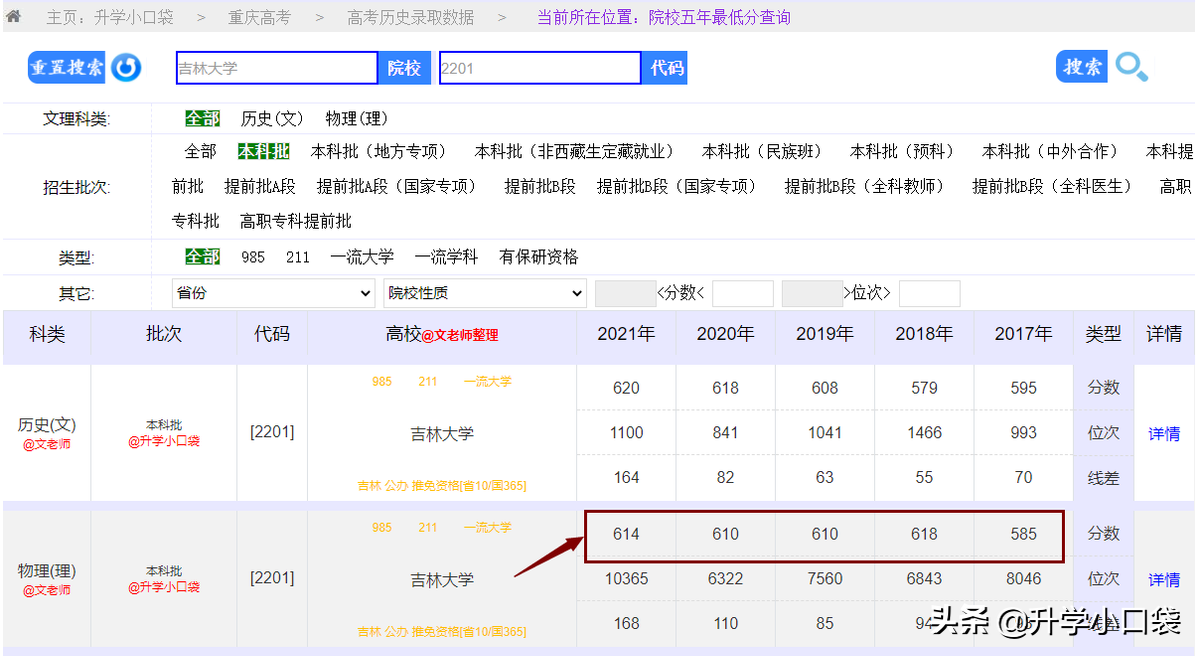Select the 物理(理) subject filter
1200x656 pixels.
click(357, 117)
